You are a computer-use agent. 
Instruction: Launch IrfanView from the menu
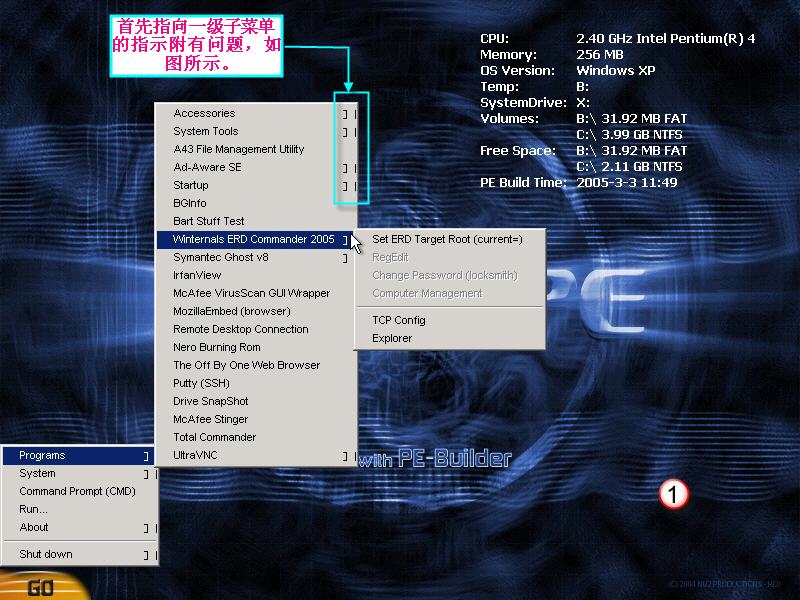(x=256, y=275)
